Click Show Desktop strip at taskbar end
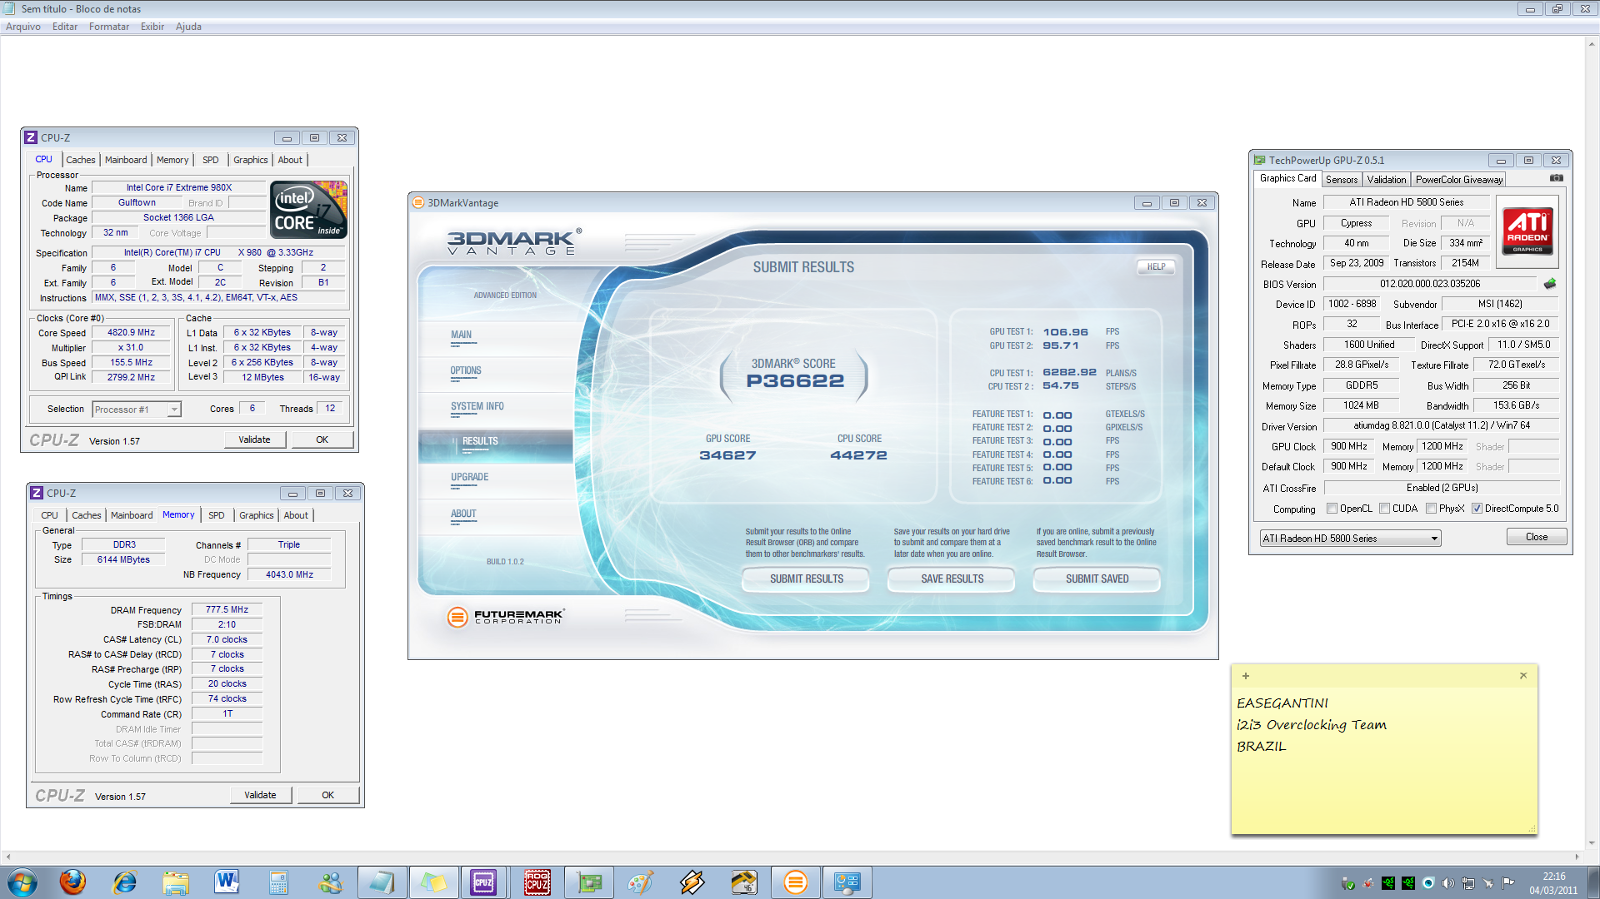This screenshot has width=1600, height=899. pos(1592,882)
